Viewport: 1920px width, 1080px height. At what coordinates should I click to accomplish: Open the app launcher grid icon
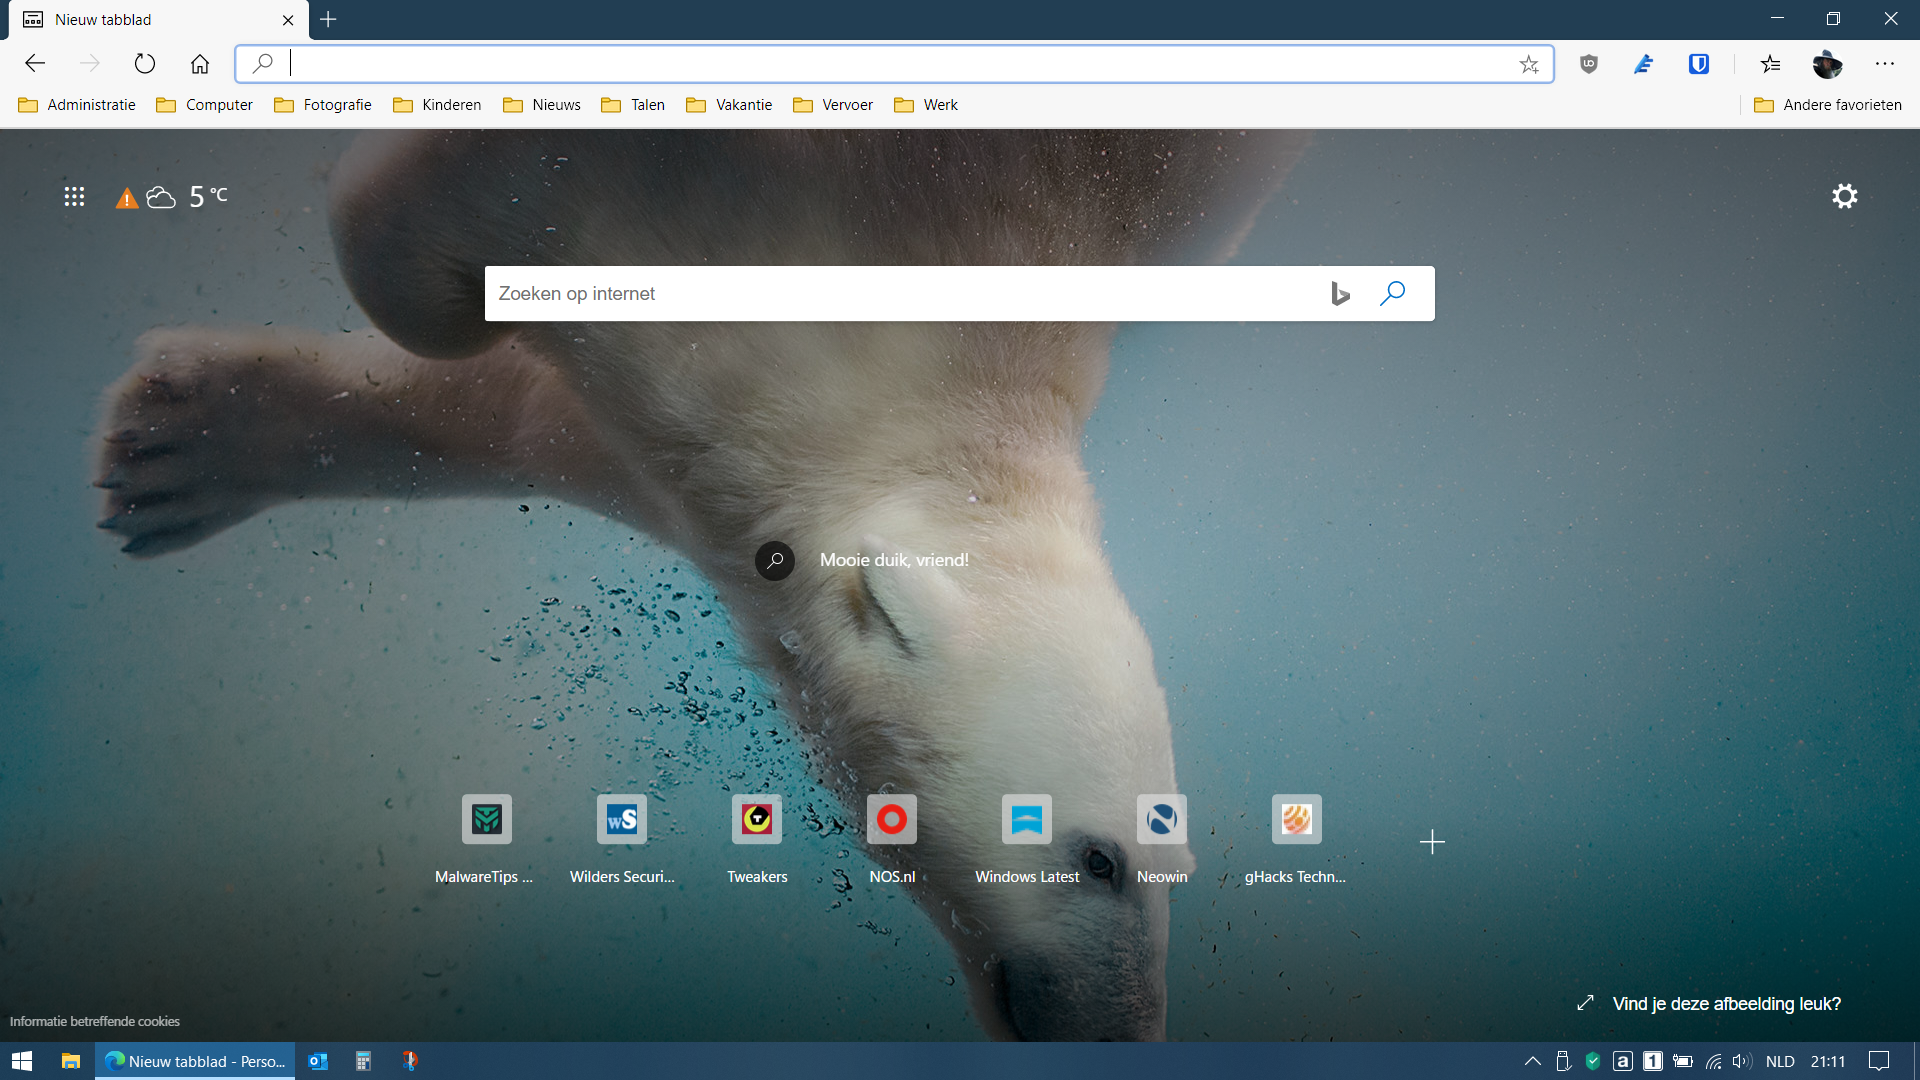tap(74, 197)
